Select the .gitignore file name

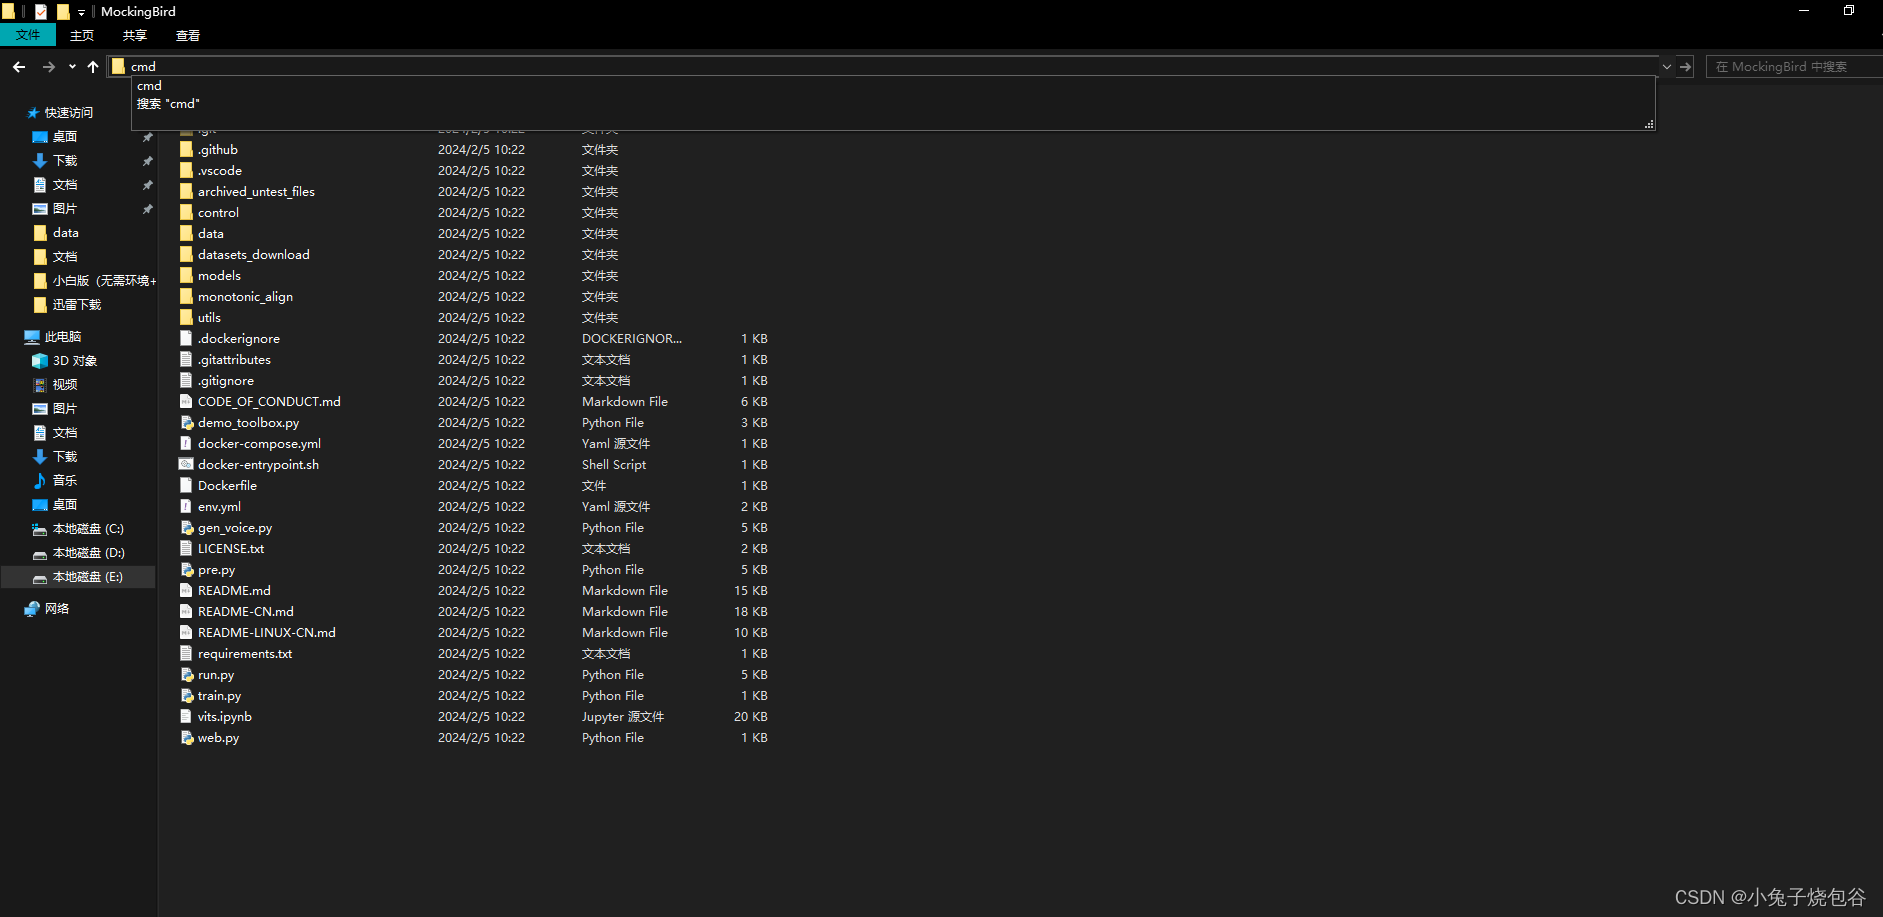tap(226, 381)
